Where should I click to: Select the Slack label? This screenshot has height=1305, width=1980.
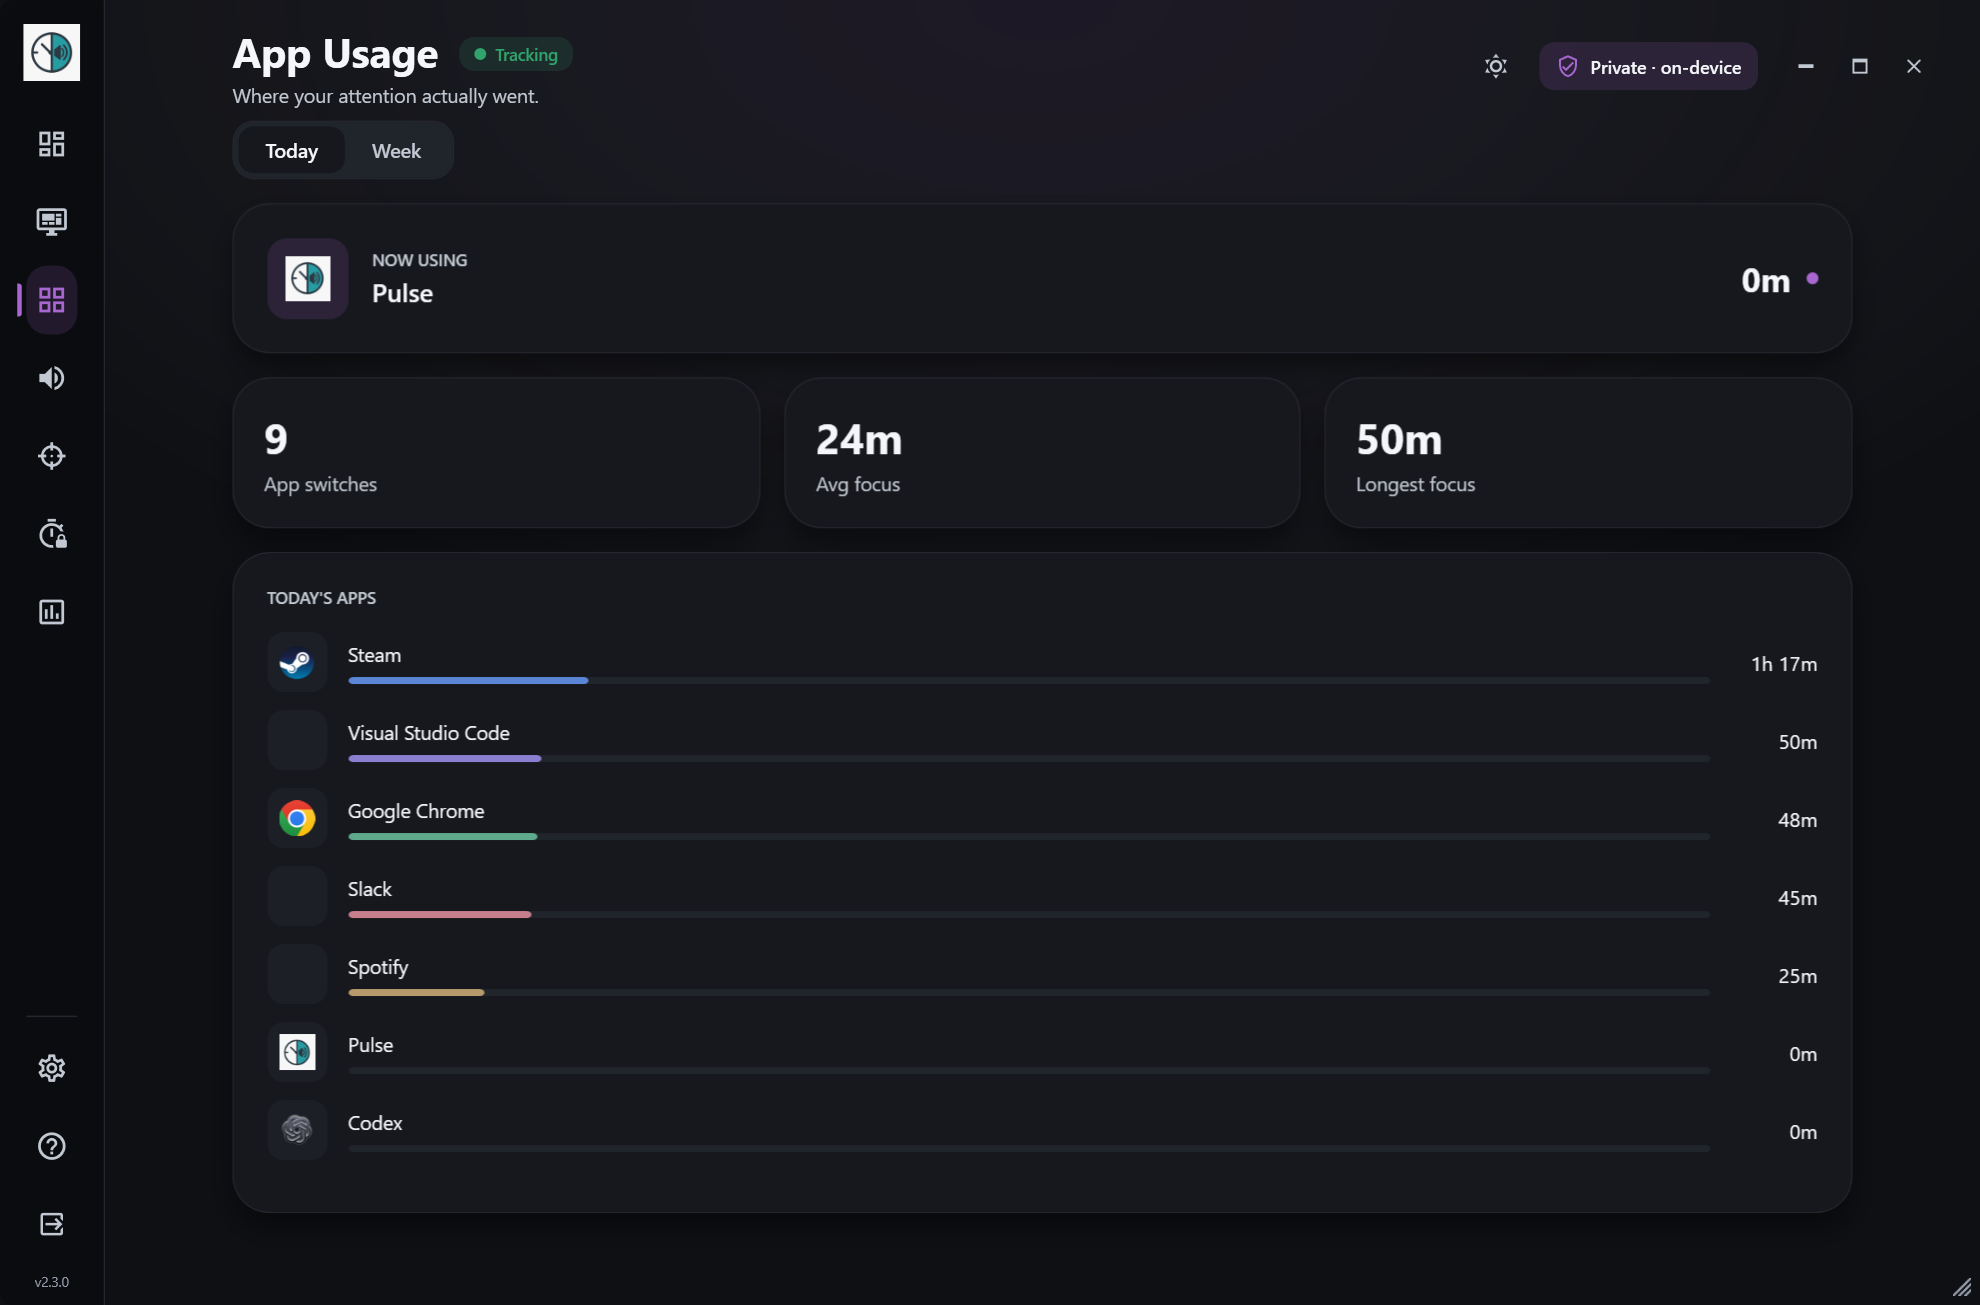point(369,889)
